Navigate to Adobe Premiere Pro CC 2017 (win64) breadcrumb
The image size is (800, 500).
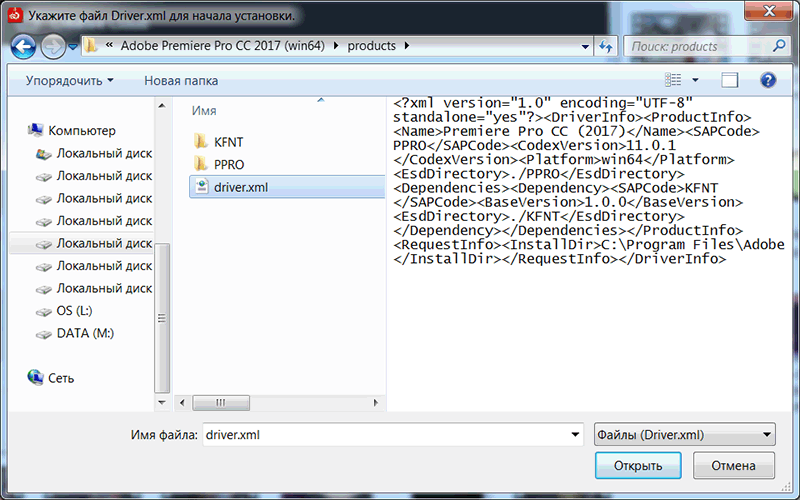coord(222,45)
